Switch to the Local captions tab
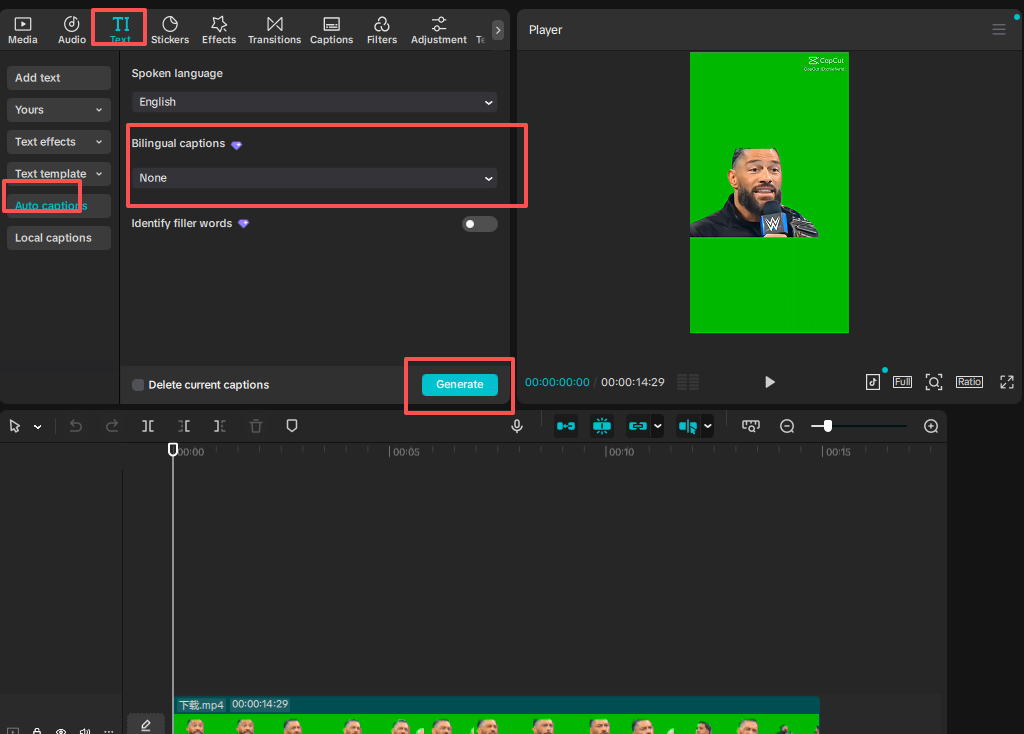Viewport: 1024px width, 734px height. (x=58, y=237)
